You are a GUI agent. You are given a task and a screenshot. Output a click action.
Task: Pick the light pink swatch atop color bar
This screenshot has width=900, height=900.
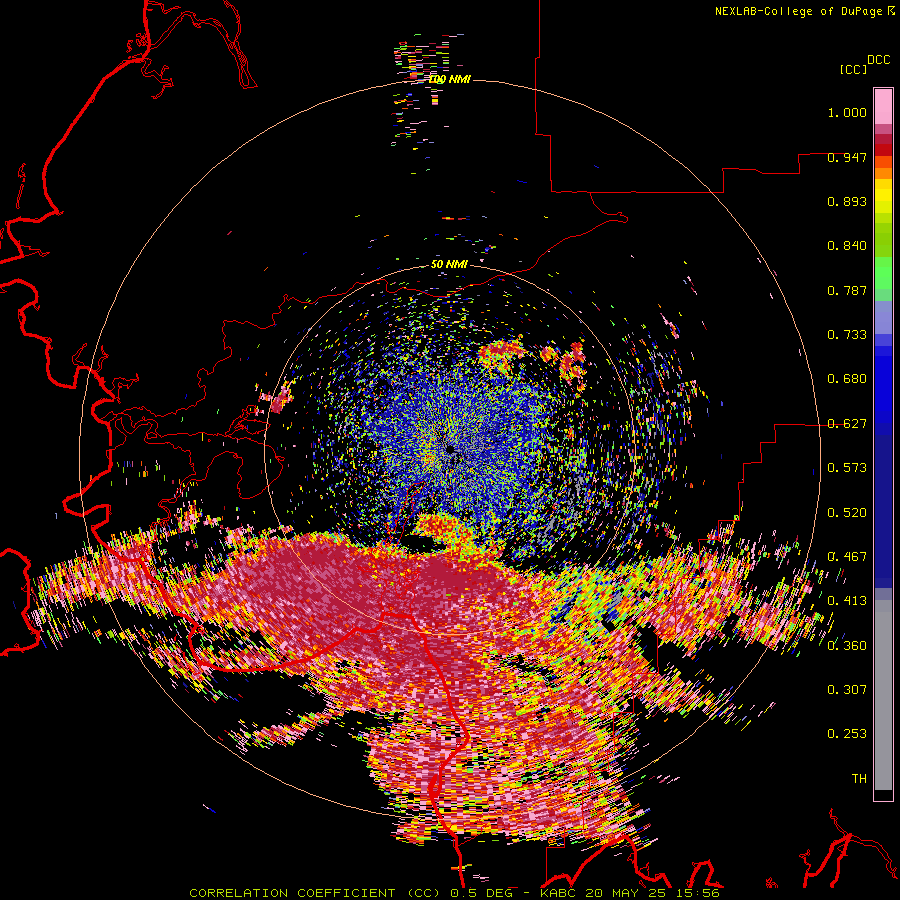[x=883, y=106]
